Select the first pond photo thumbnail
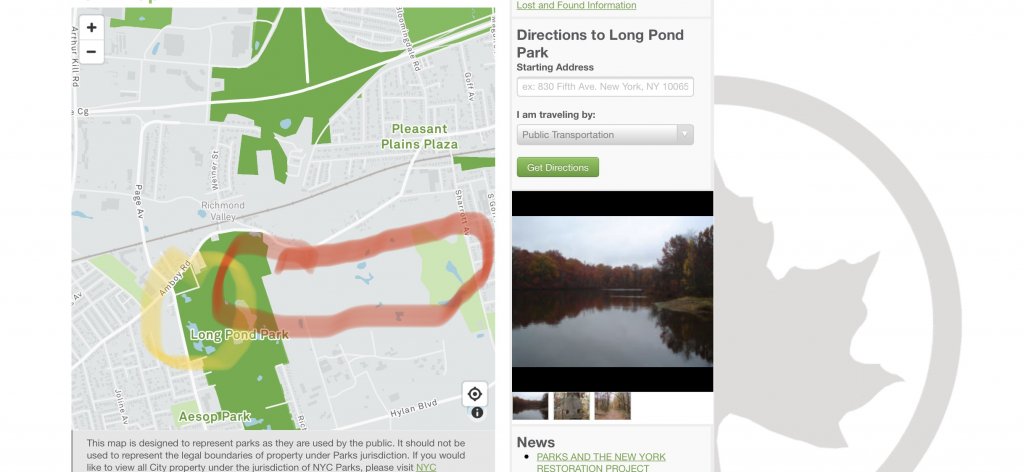1024x472 pixels. click(530, 405)
